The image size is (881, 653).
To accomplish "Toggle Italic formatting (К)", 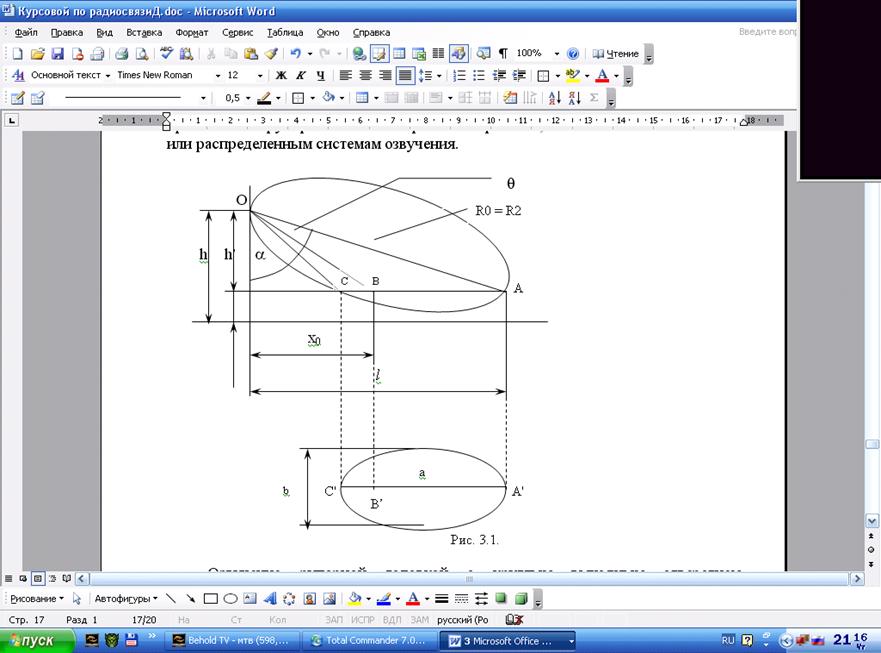I will point(300,76).
